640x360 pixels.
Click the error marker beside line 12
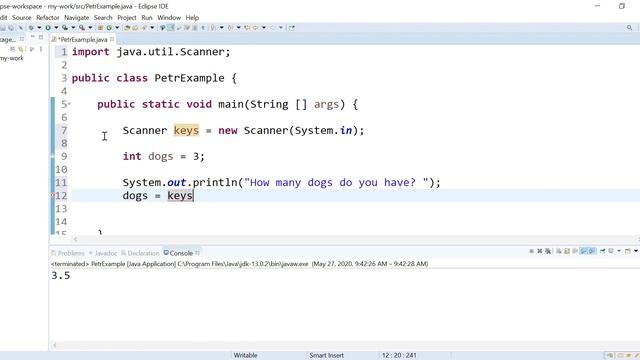[x=52, y=196]
